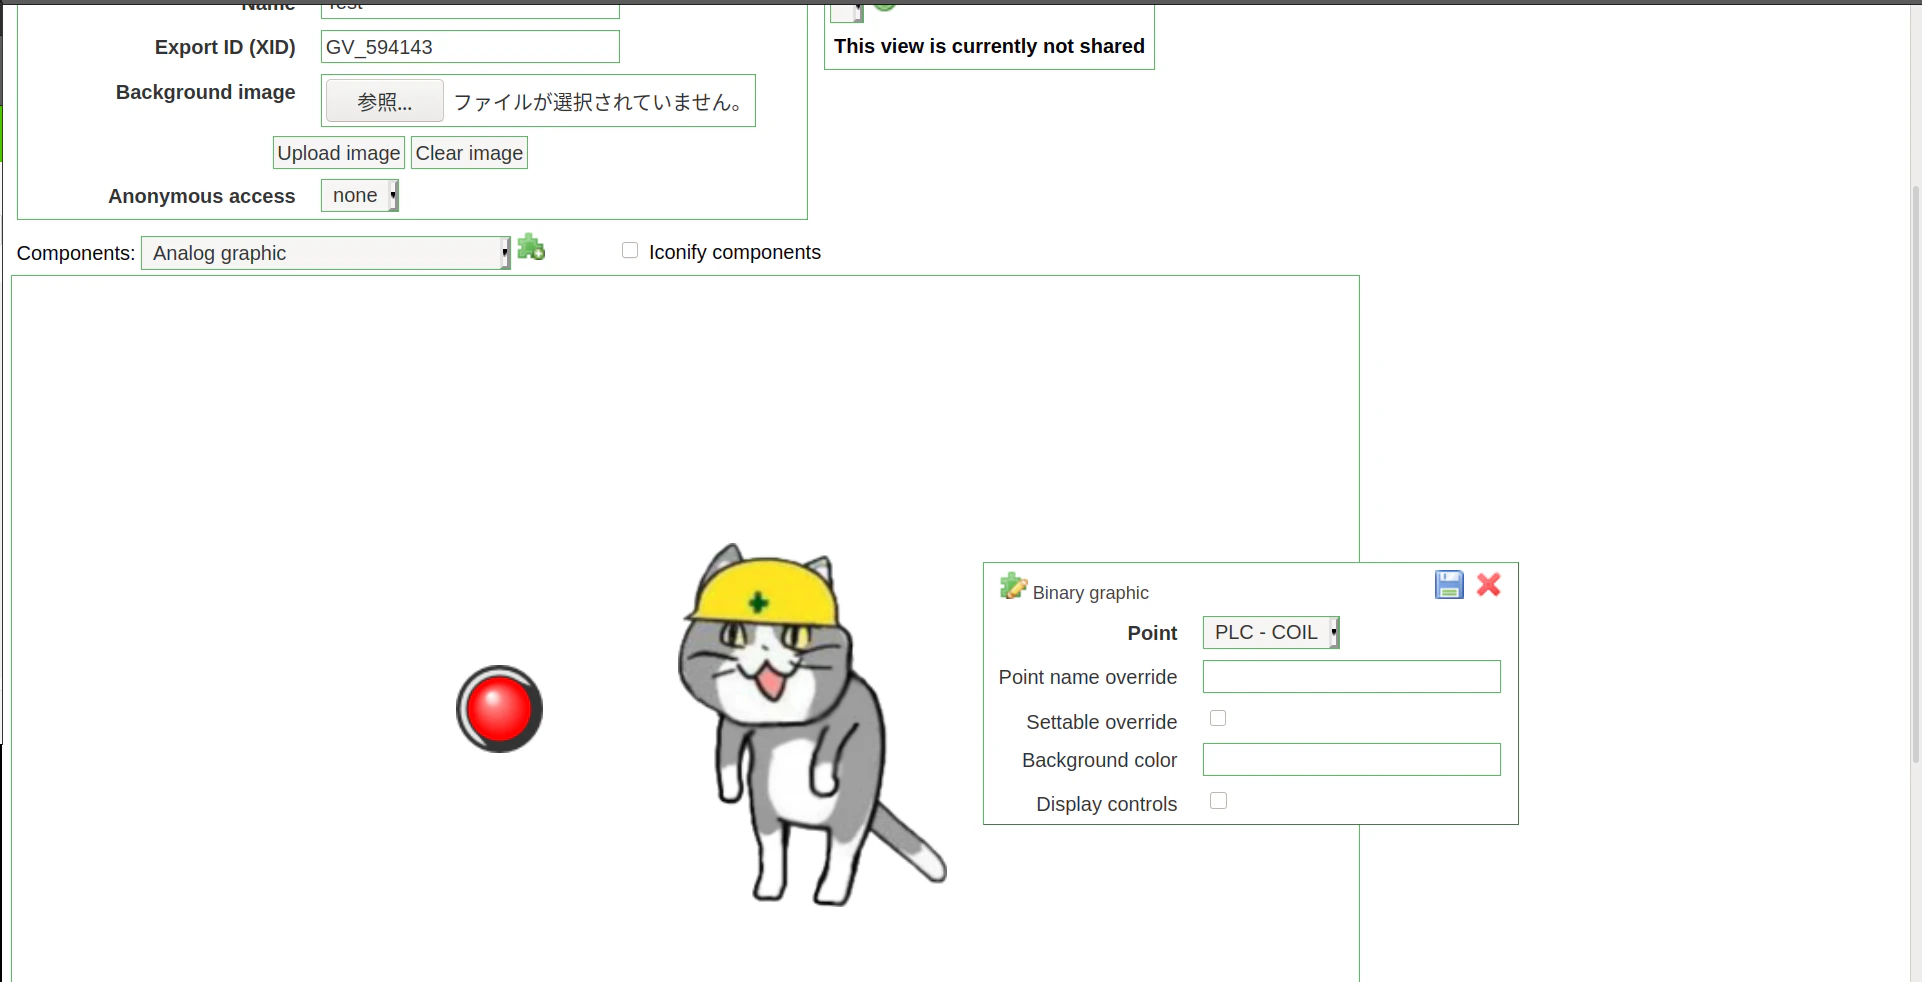Click the Clear image button
This screenshot has width=1922, height=982.
[469, 153]
